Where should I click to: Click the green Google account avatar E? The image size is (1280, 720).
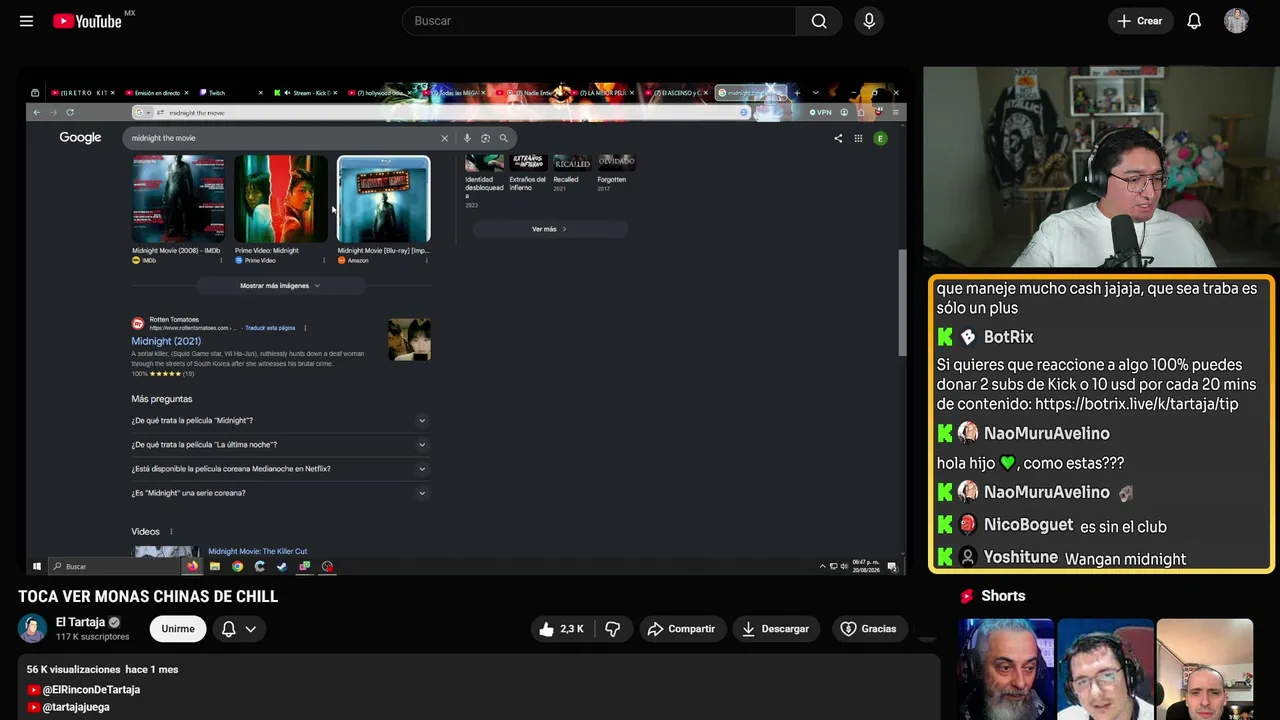880,138
